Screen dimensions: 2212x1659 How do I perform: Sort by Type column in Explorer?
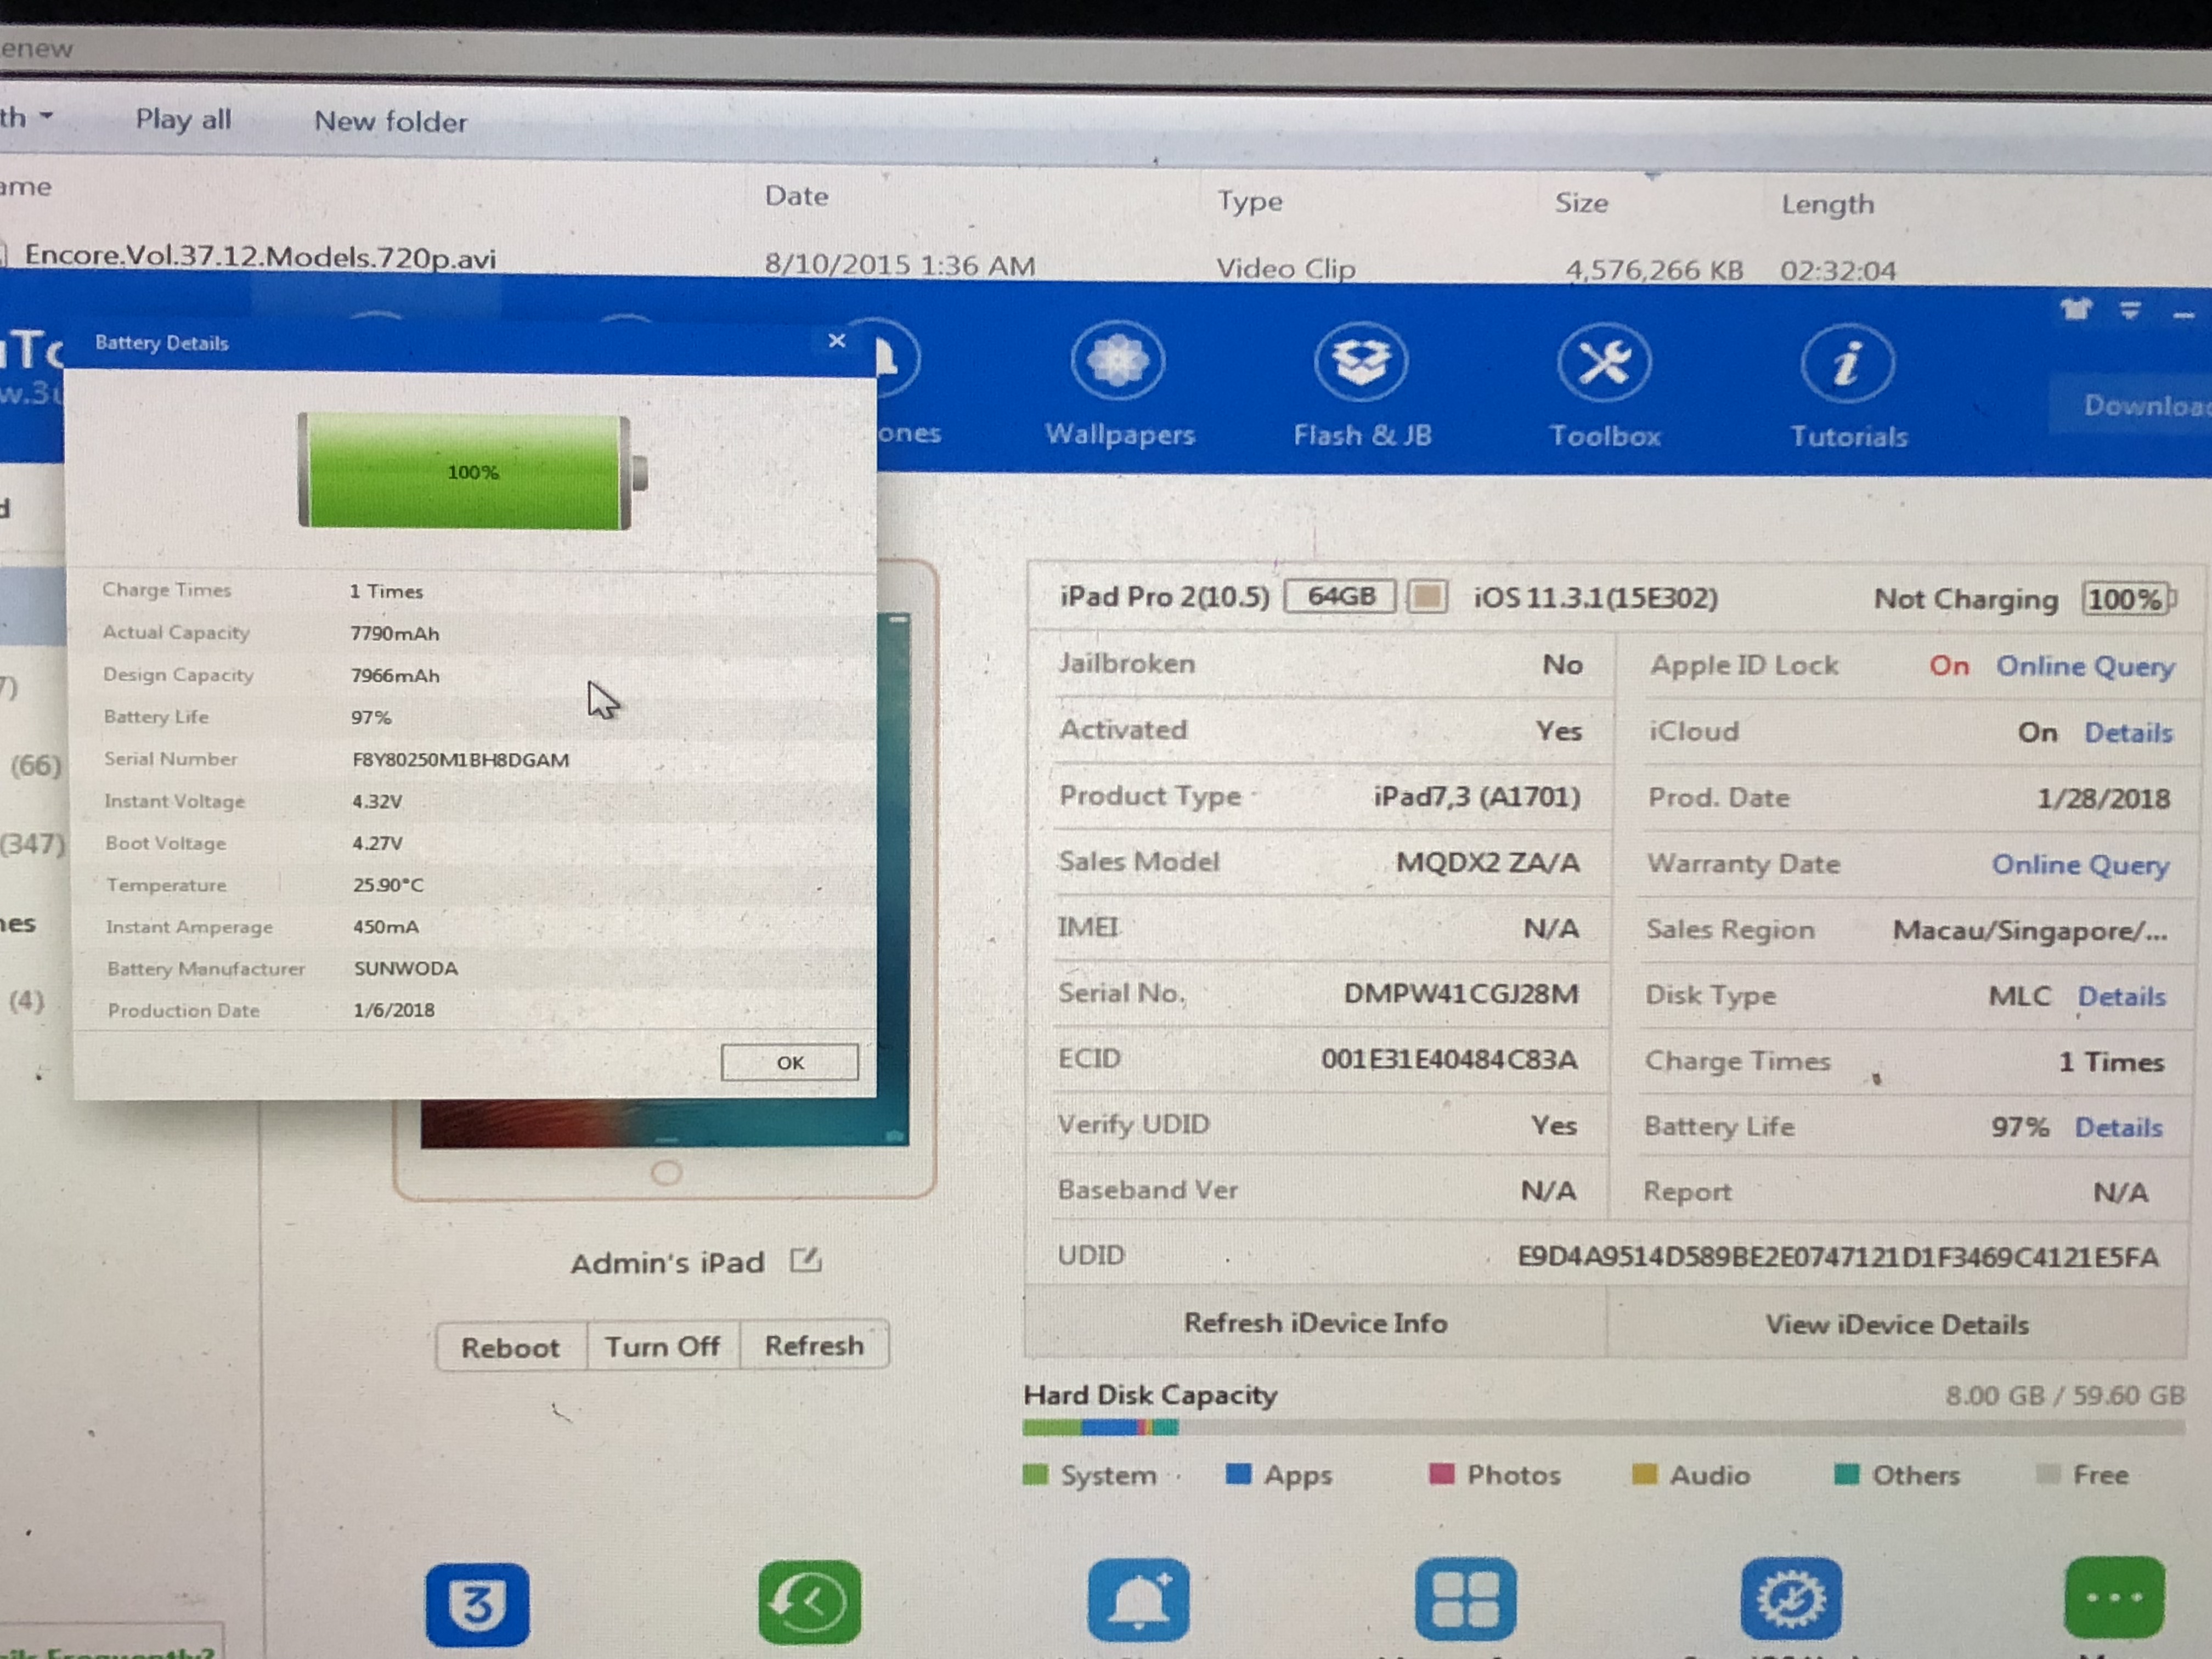click(x=1249, y=201)
